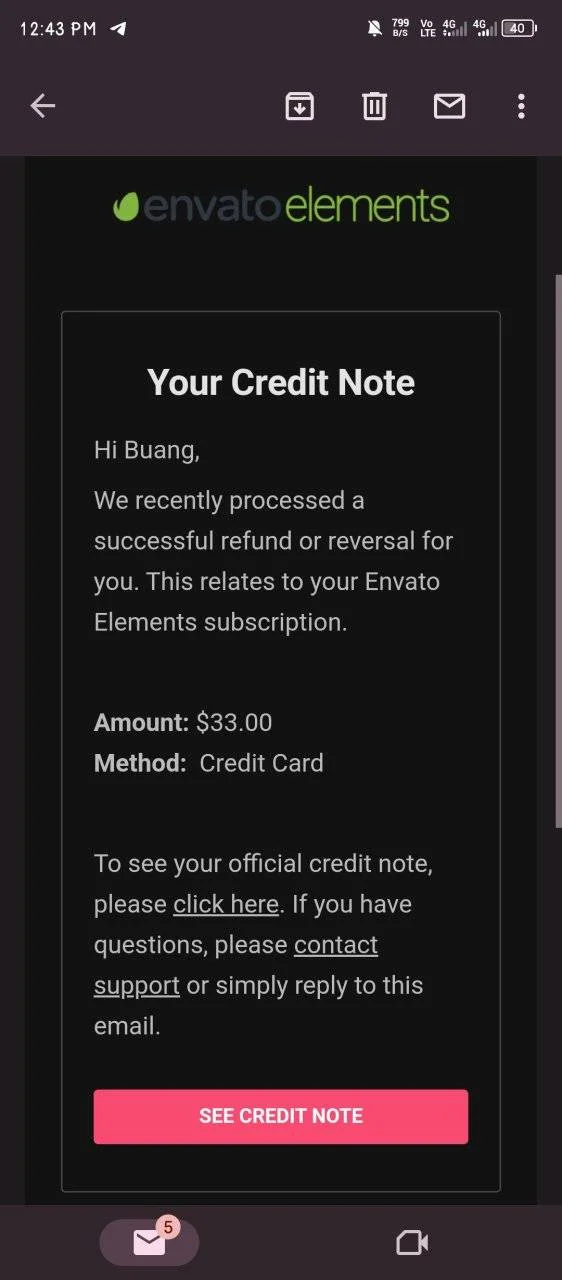Image resolution: width=562 pixels, height=1280 pixels.
Task: Tap the back arrow icon
Action: pos(42,106)
